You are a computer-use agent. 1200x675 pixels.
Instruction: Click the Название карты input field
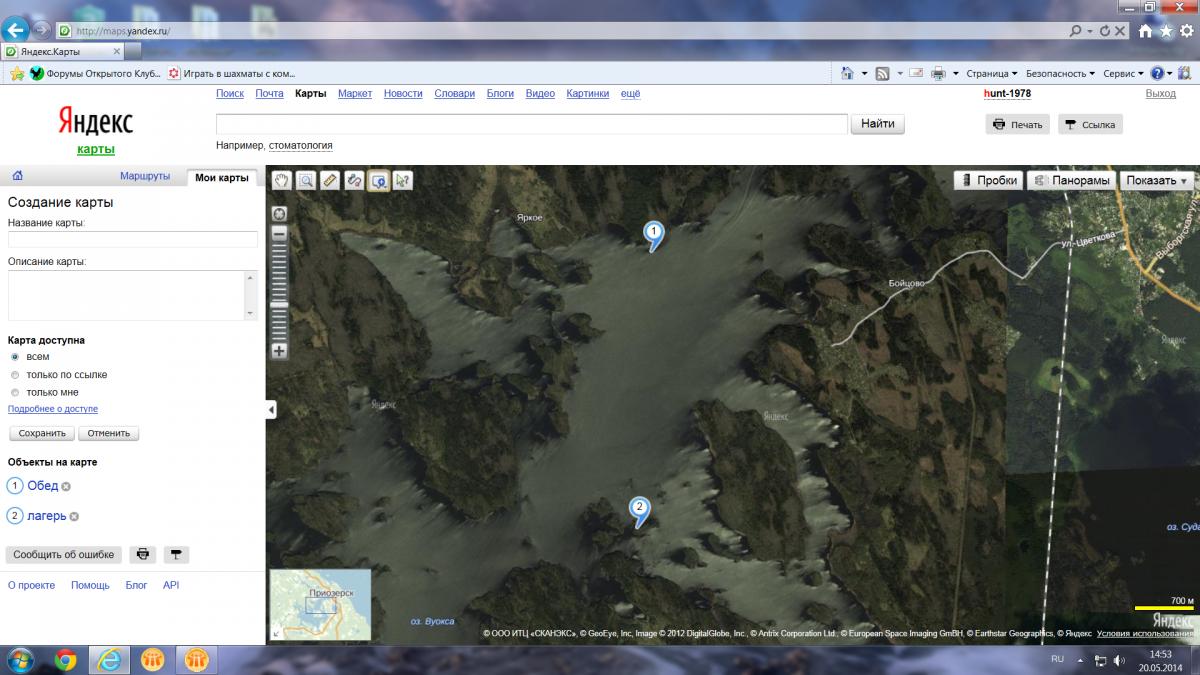(132, 240)
